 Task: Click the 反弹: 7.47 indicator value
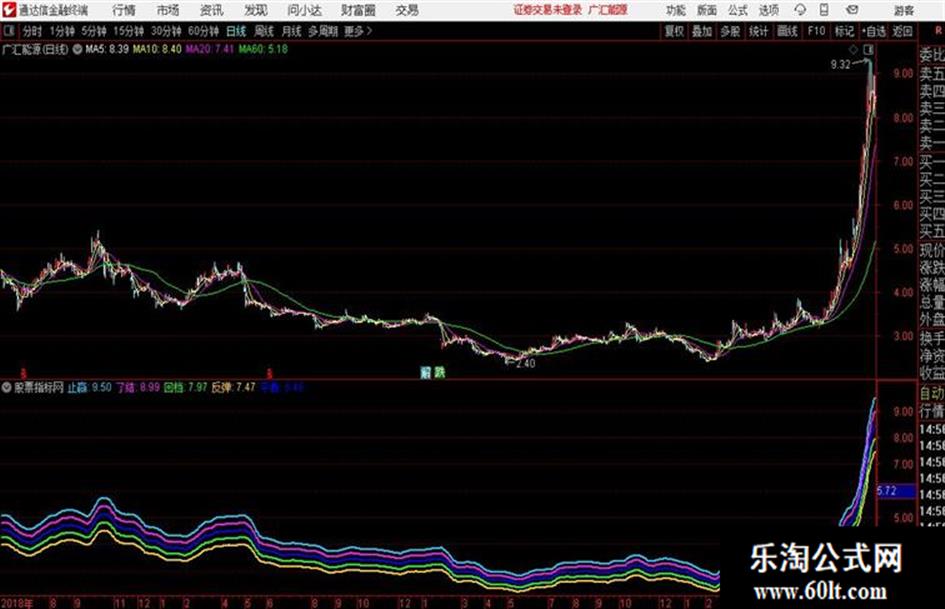coord(233,388)
